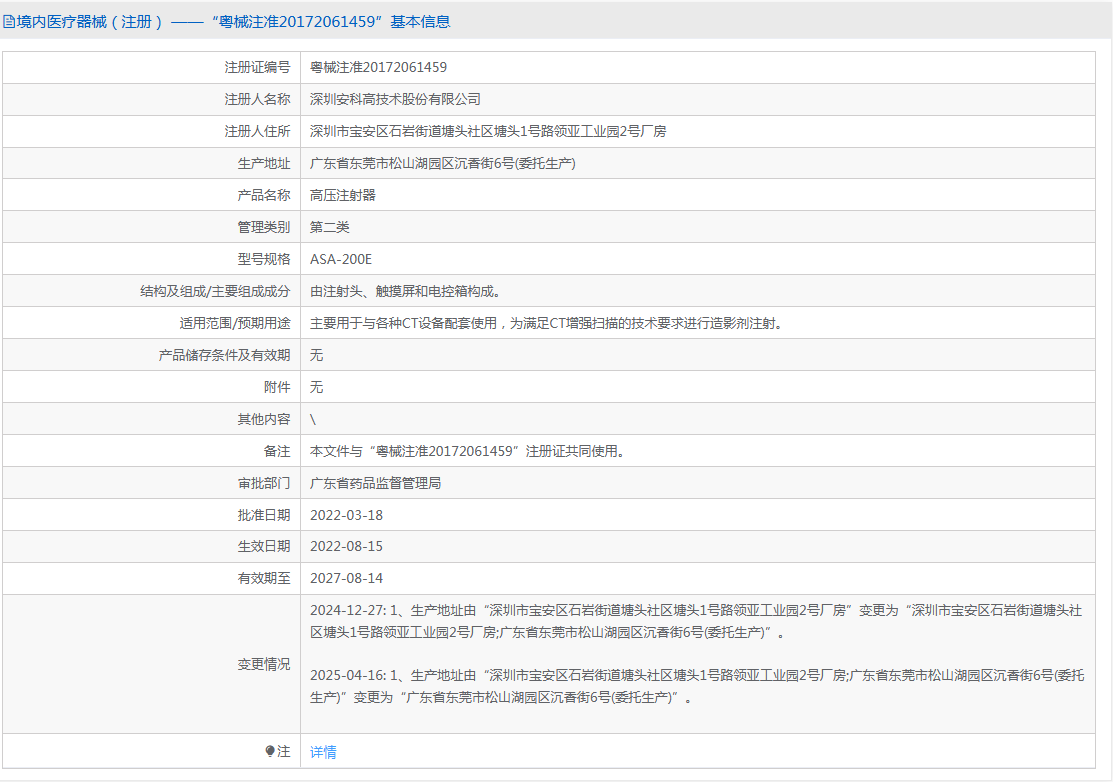The image size is (1113, 782).
Task: Select the 2024-12-27 change record paragraph
Action: click(696, 621)
